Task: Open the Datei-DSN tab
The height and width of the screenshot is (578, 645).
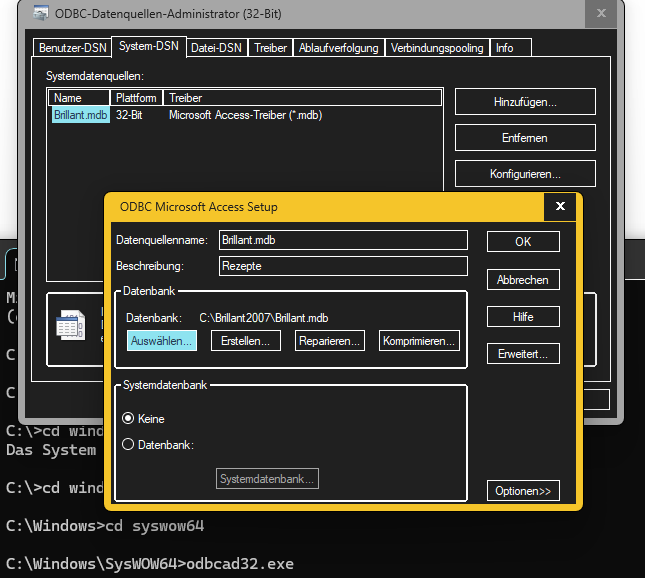Action: point(216,48)
